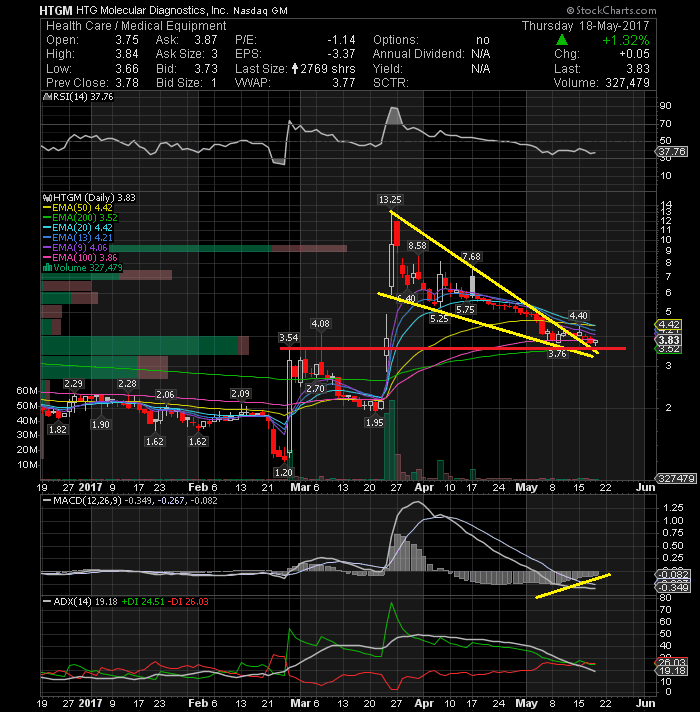Click the 4.08 March high label
Image resolution: width=700 pixels, height=712 pixels.
pos(320,323)
